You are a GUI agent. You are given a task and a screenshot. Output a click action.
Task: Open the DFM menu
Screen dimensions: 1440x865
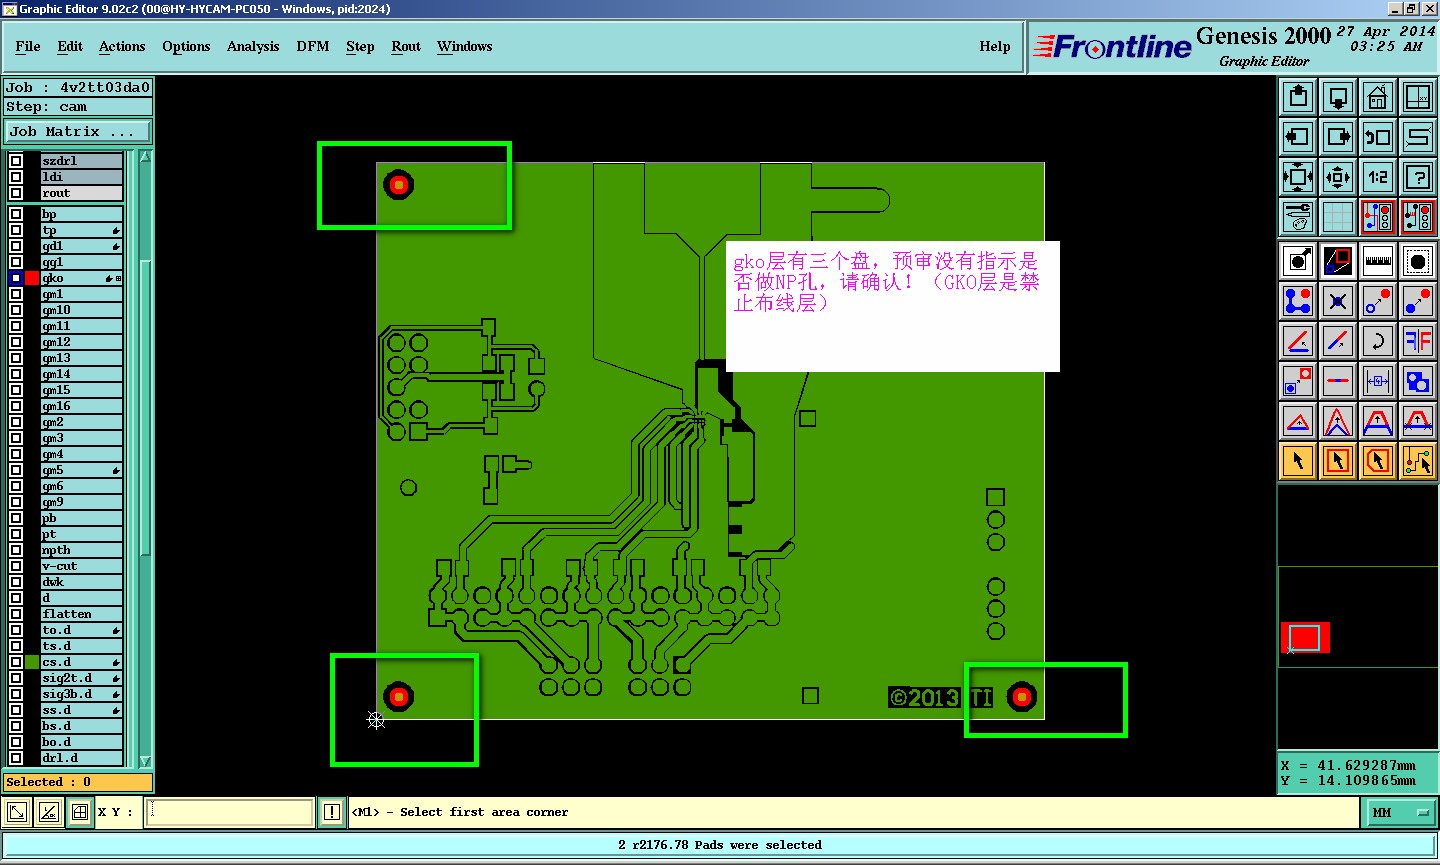pyautogui.click(x=313, y=47)
